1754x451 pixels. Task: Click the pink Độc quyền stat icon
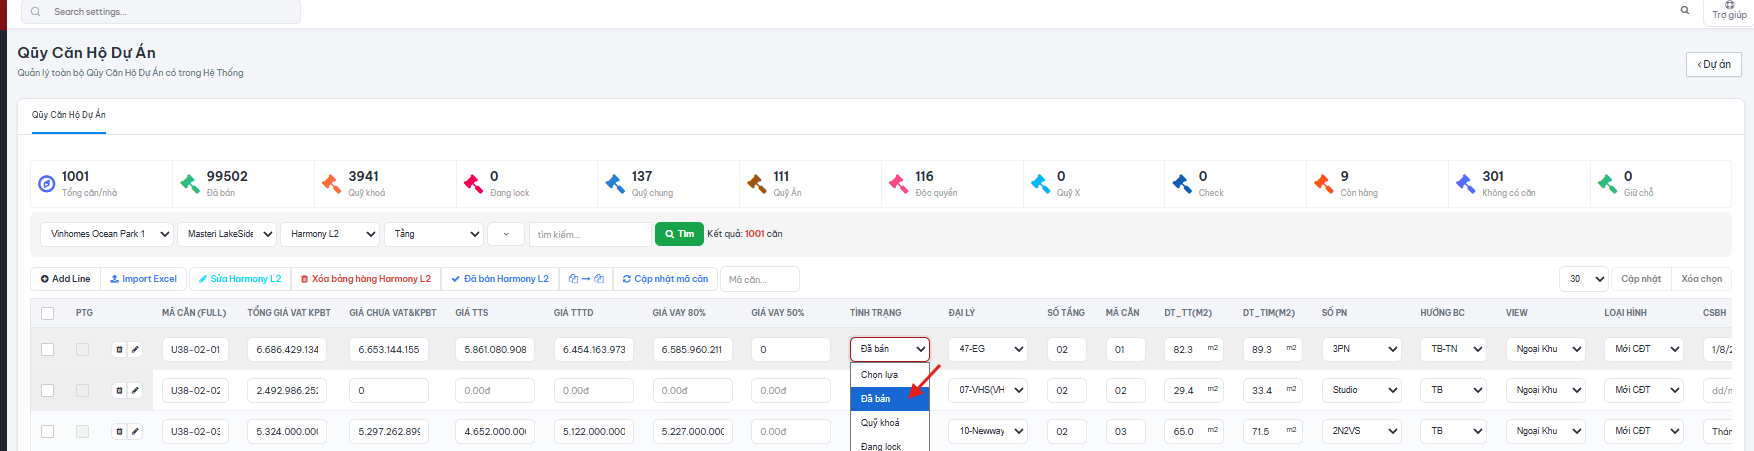899,184
